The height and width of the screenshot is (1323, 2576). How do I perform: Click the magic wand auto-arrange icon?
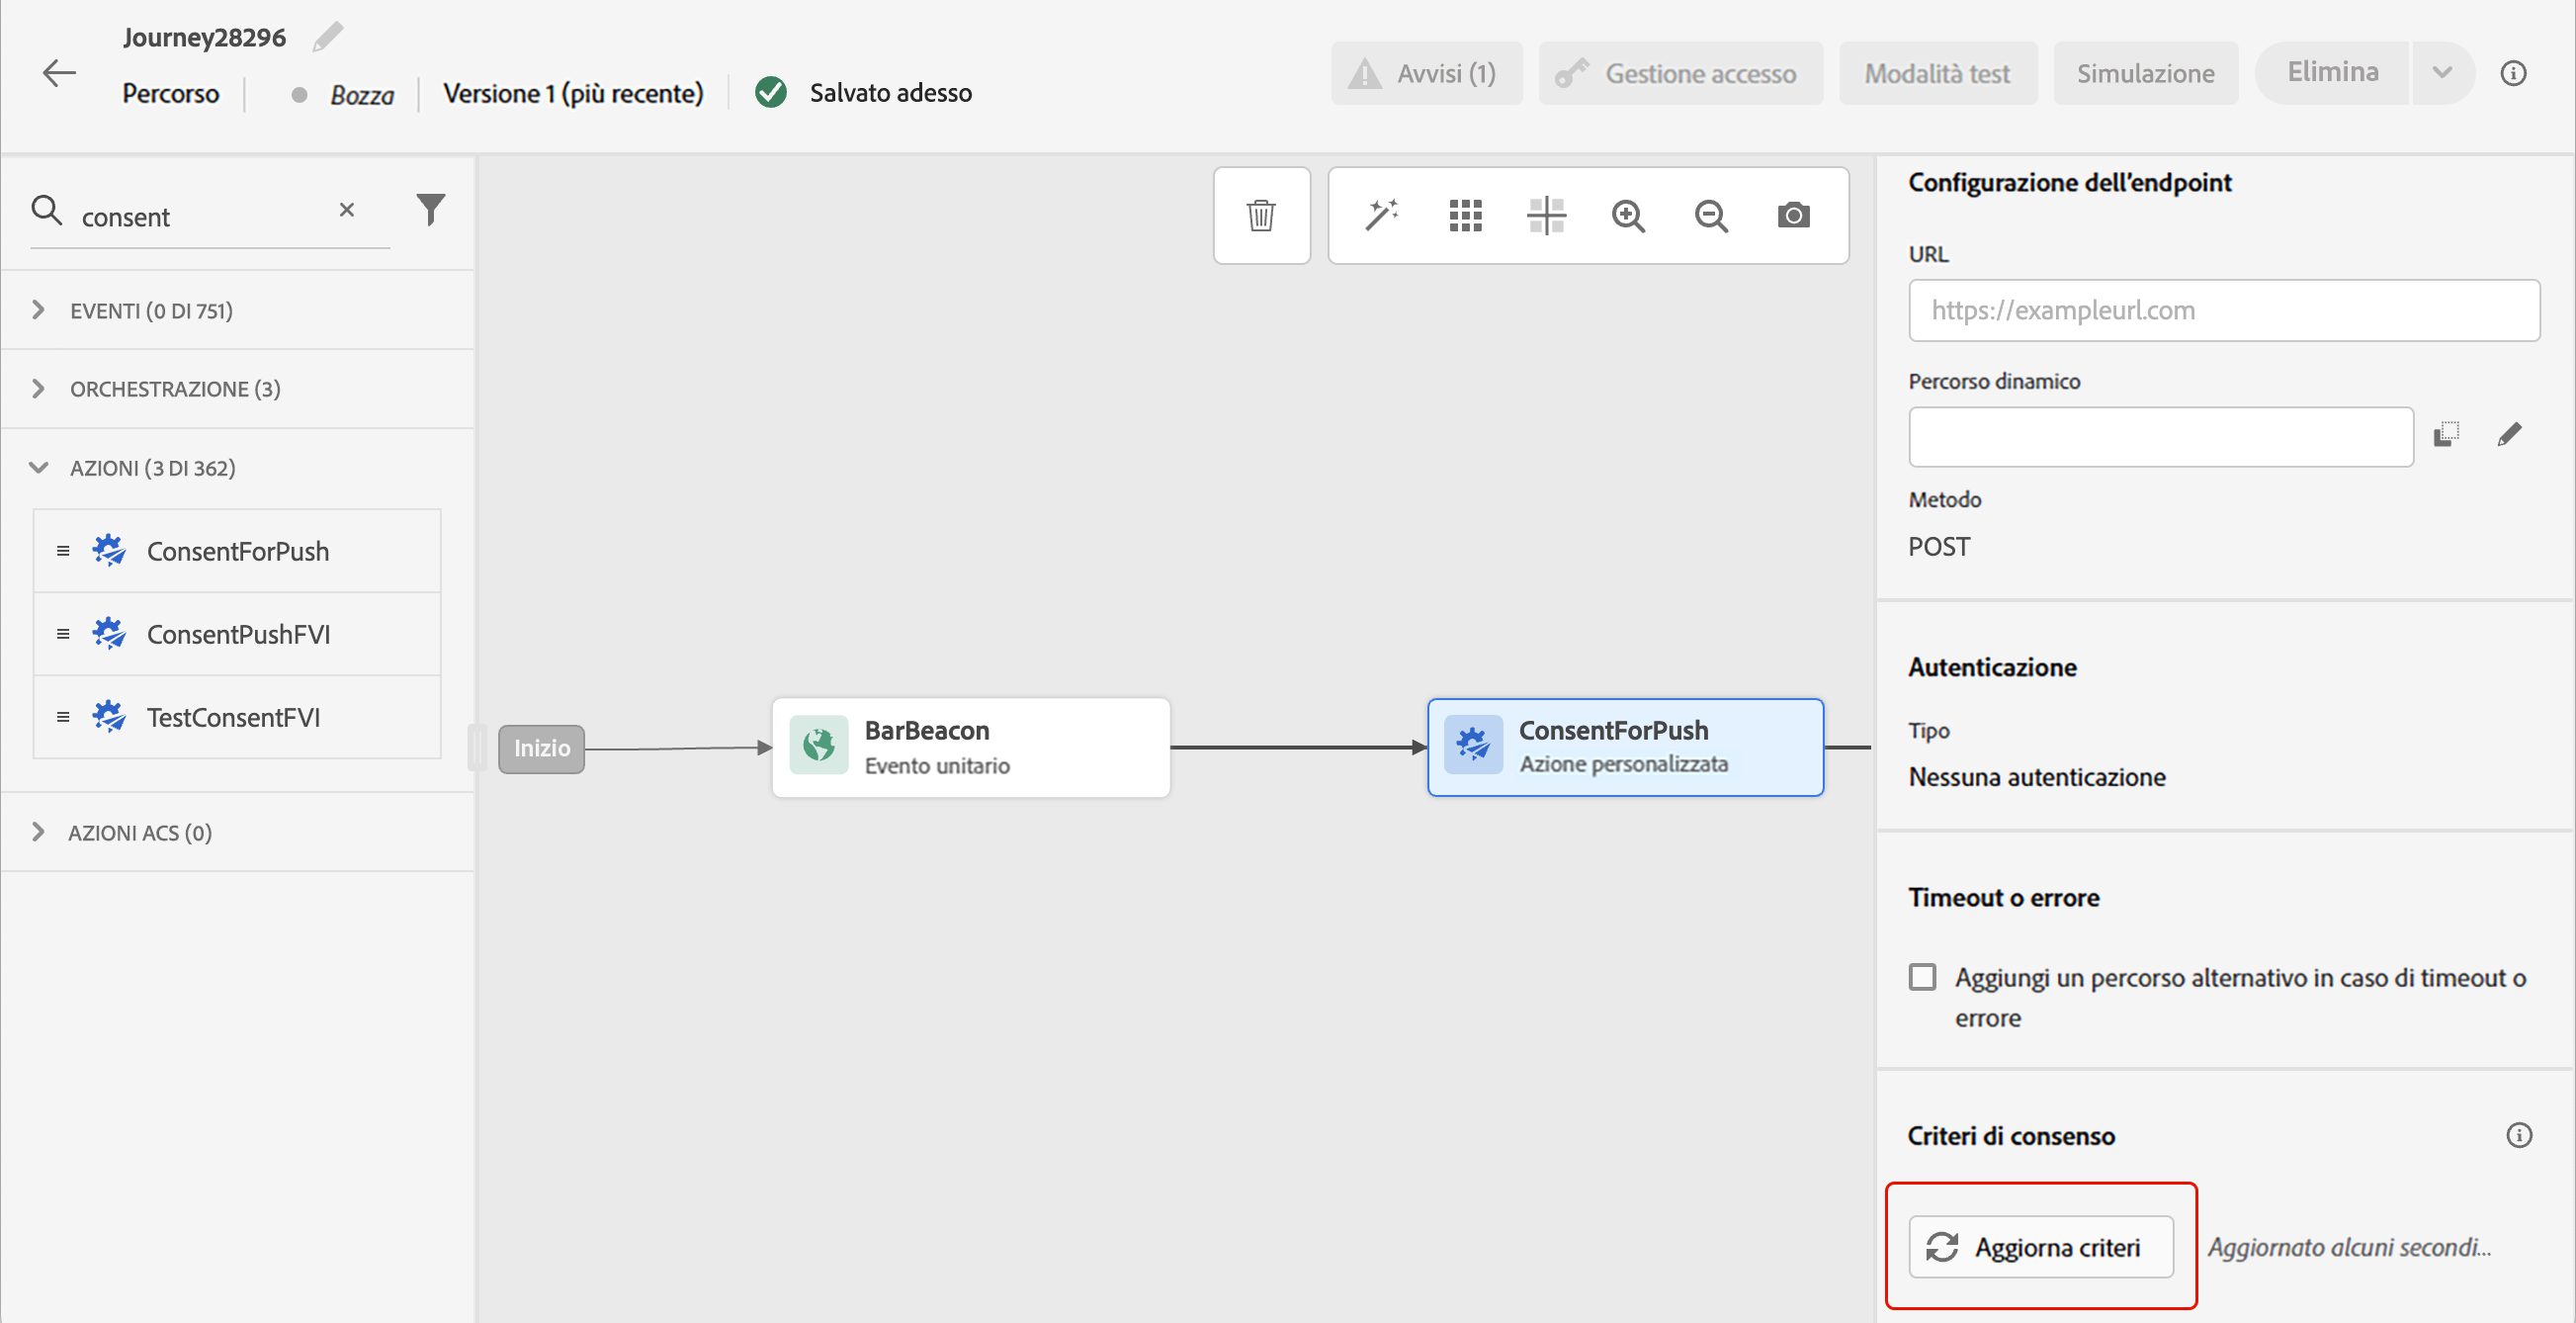(x=1381, y=215)
